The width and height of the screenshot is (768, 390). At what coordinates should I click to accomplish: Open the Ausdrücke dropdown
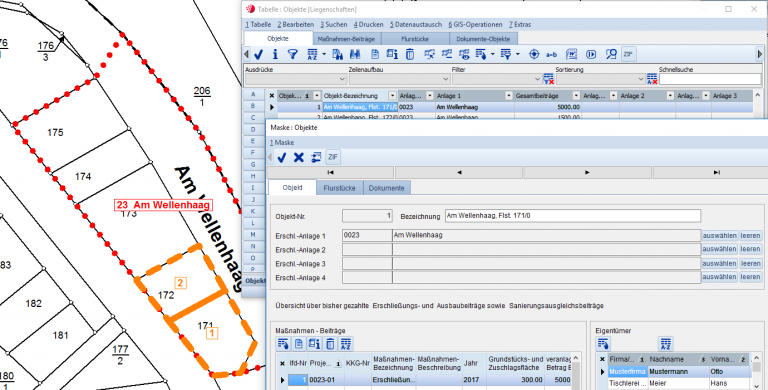[296, 79]
